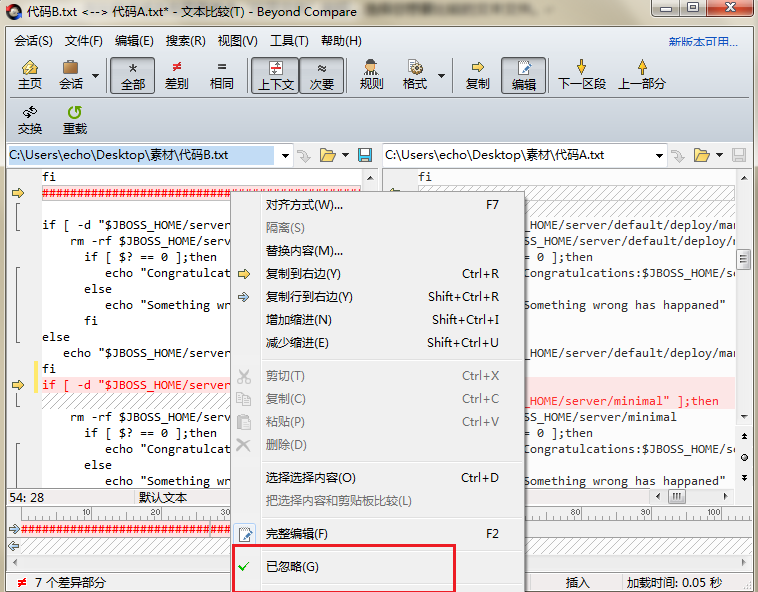Image resolution: width=758 pixels, height=592 pixels.
Task: Expand the left file path dropdown
Action: pos(285,155)
